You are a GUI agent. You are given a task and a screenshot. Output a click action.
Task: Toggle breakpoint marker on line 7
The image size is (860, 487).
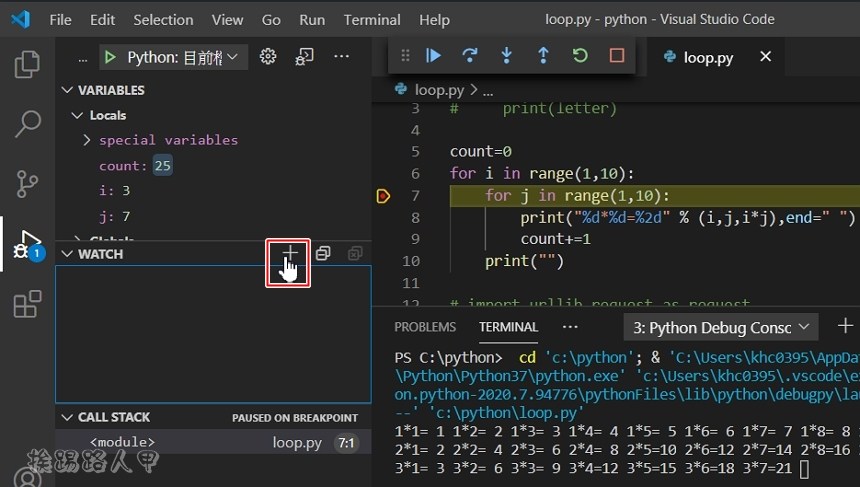click(383, 196)
